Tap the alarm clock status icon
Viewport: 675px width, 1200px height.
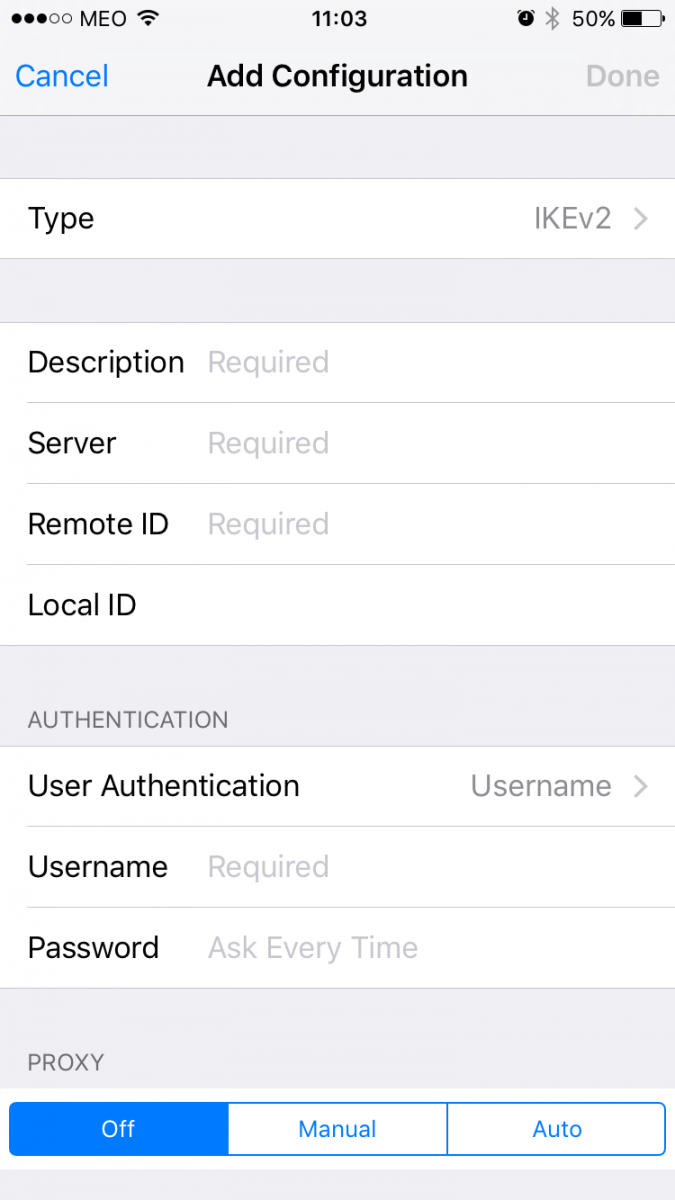525,18
